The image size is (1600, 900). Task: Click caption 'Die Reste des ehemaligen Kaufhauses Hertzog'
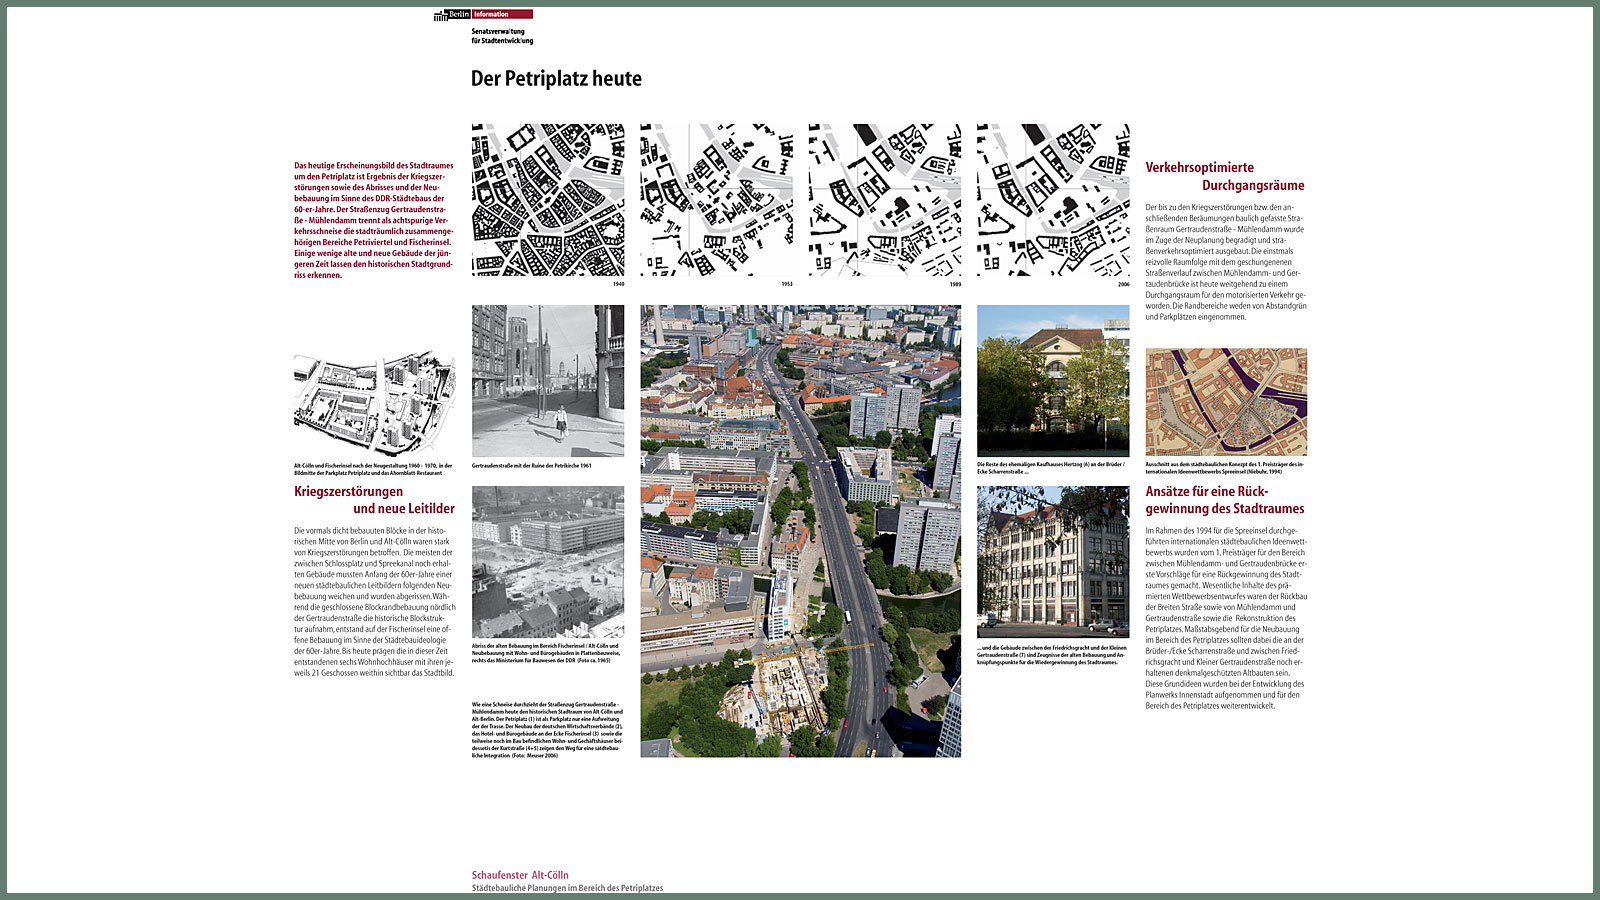point(1051,468)
